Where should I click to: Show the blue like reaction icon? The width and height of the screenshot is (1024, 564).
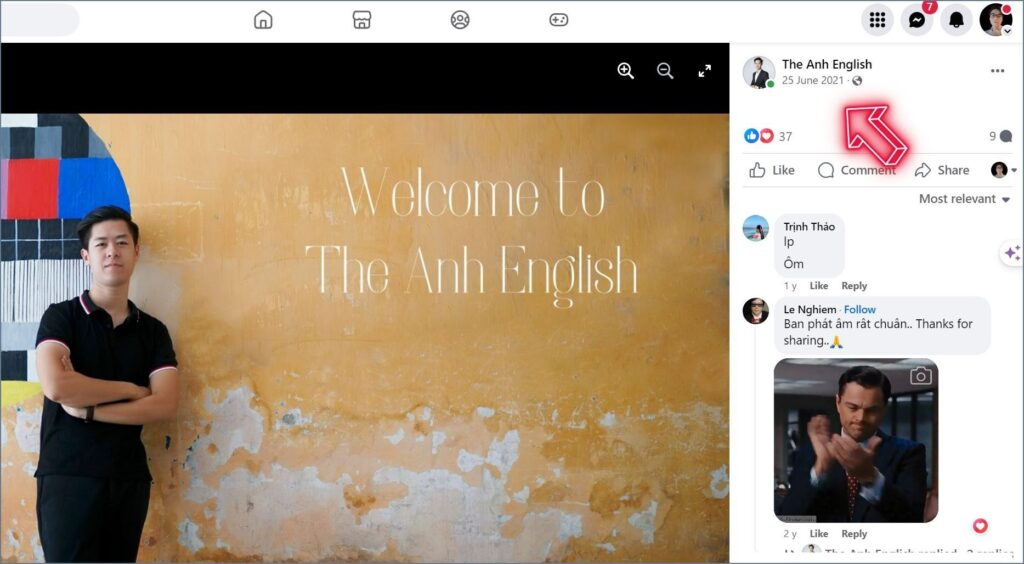point(752,136)
